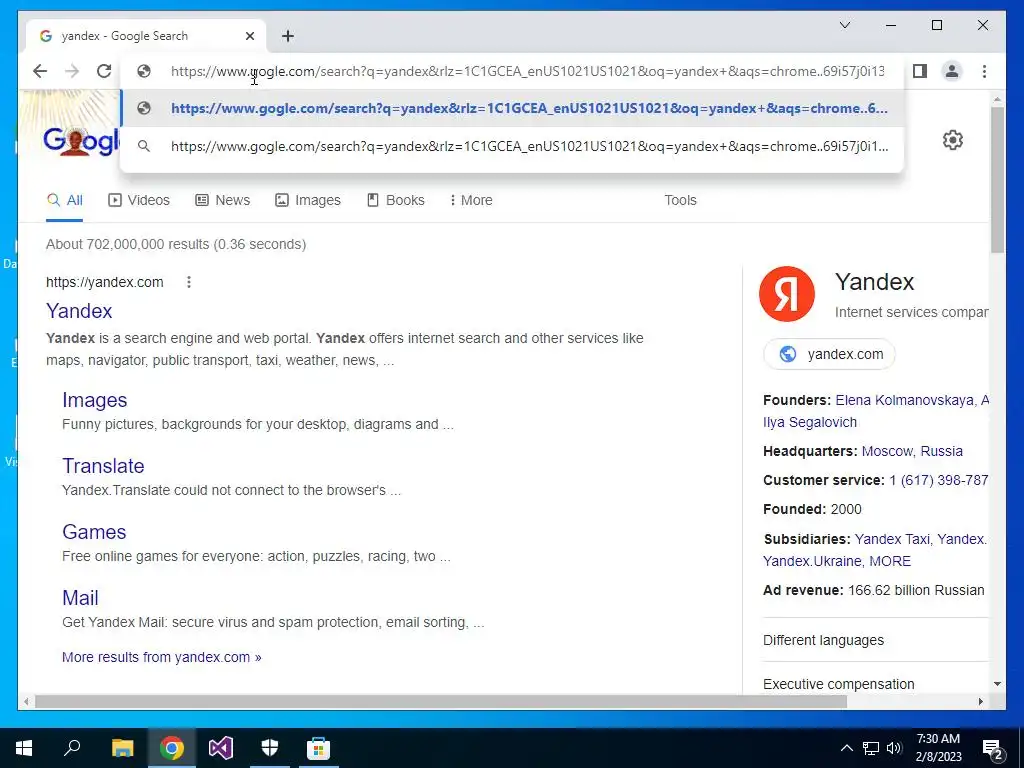
Task: Click the horizontal scrollbar thumb
Action: [441, 701]
